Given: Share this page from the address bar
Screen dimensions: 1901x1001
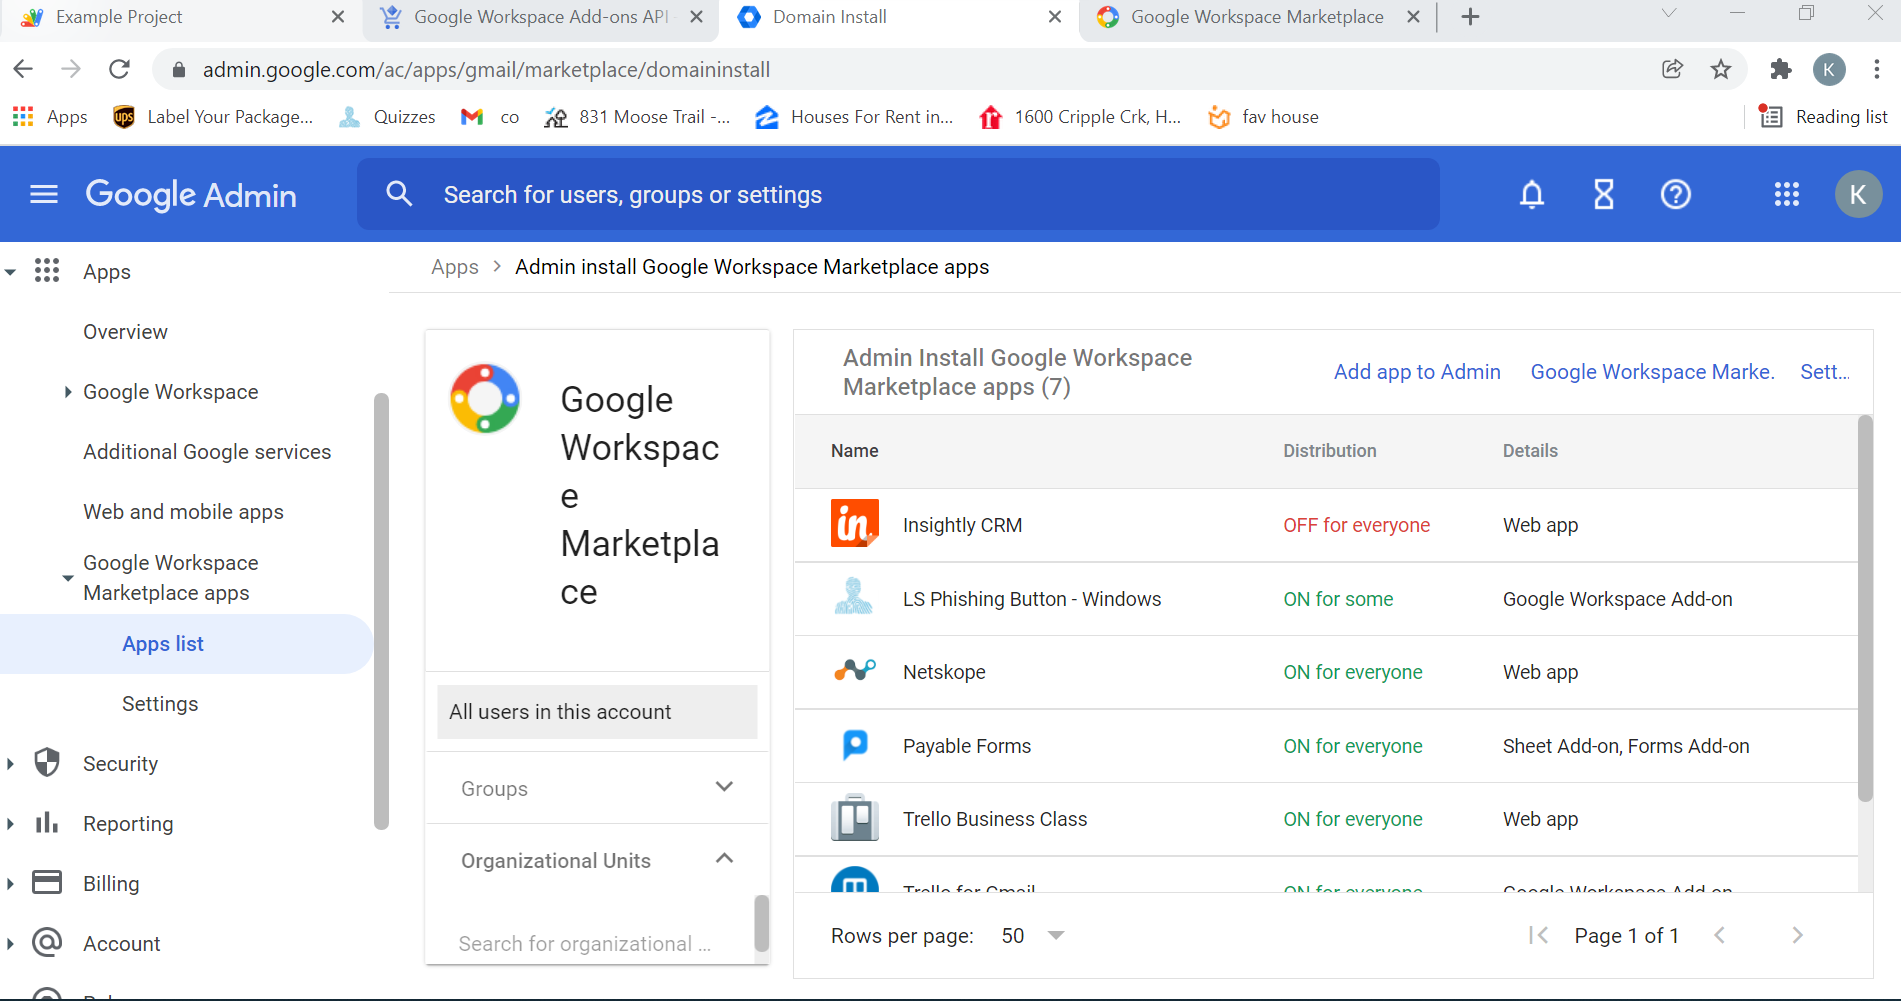Looking at the screenshot, I should point(1672,69).
